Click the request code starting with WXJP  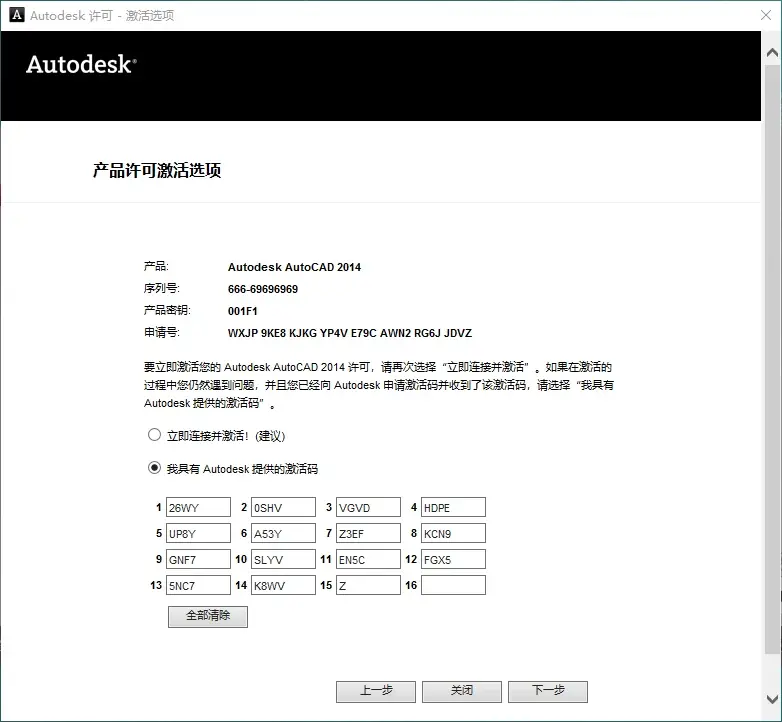pos(350,333)
